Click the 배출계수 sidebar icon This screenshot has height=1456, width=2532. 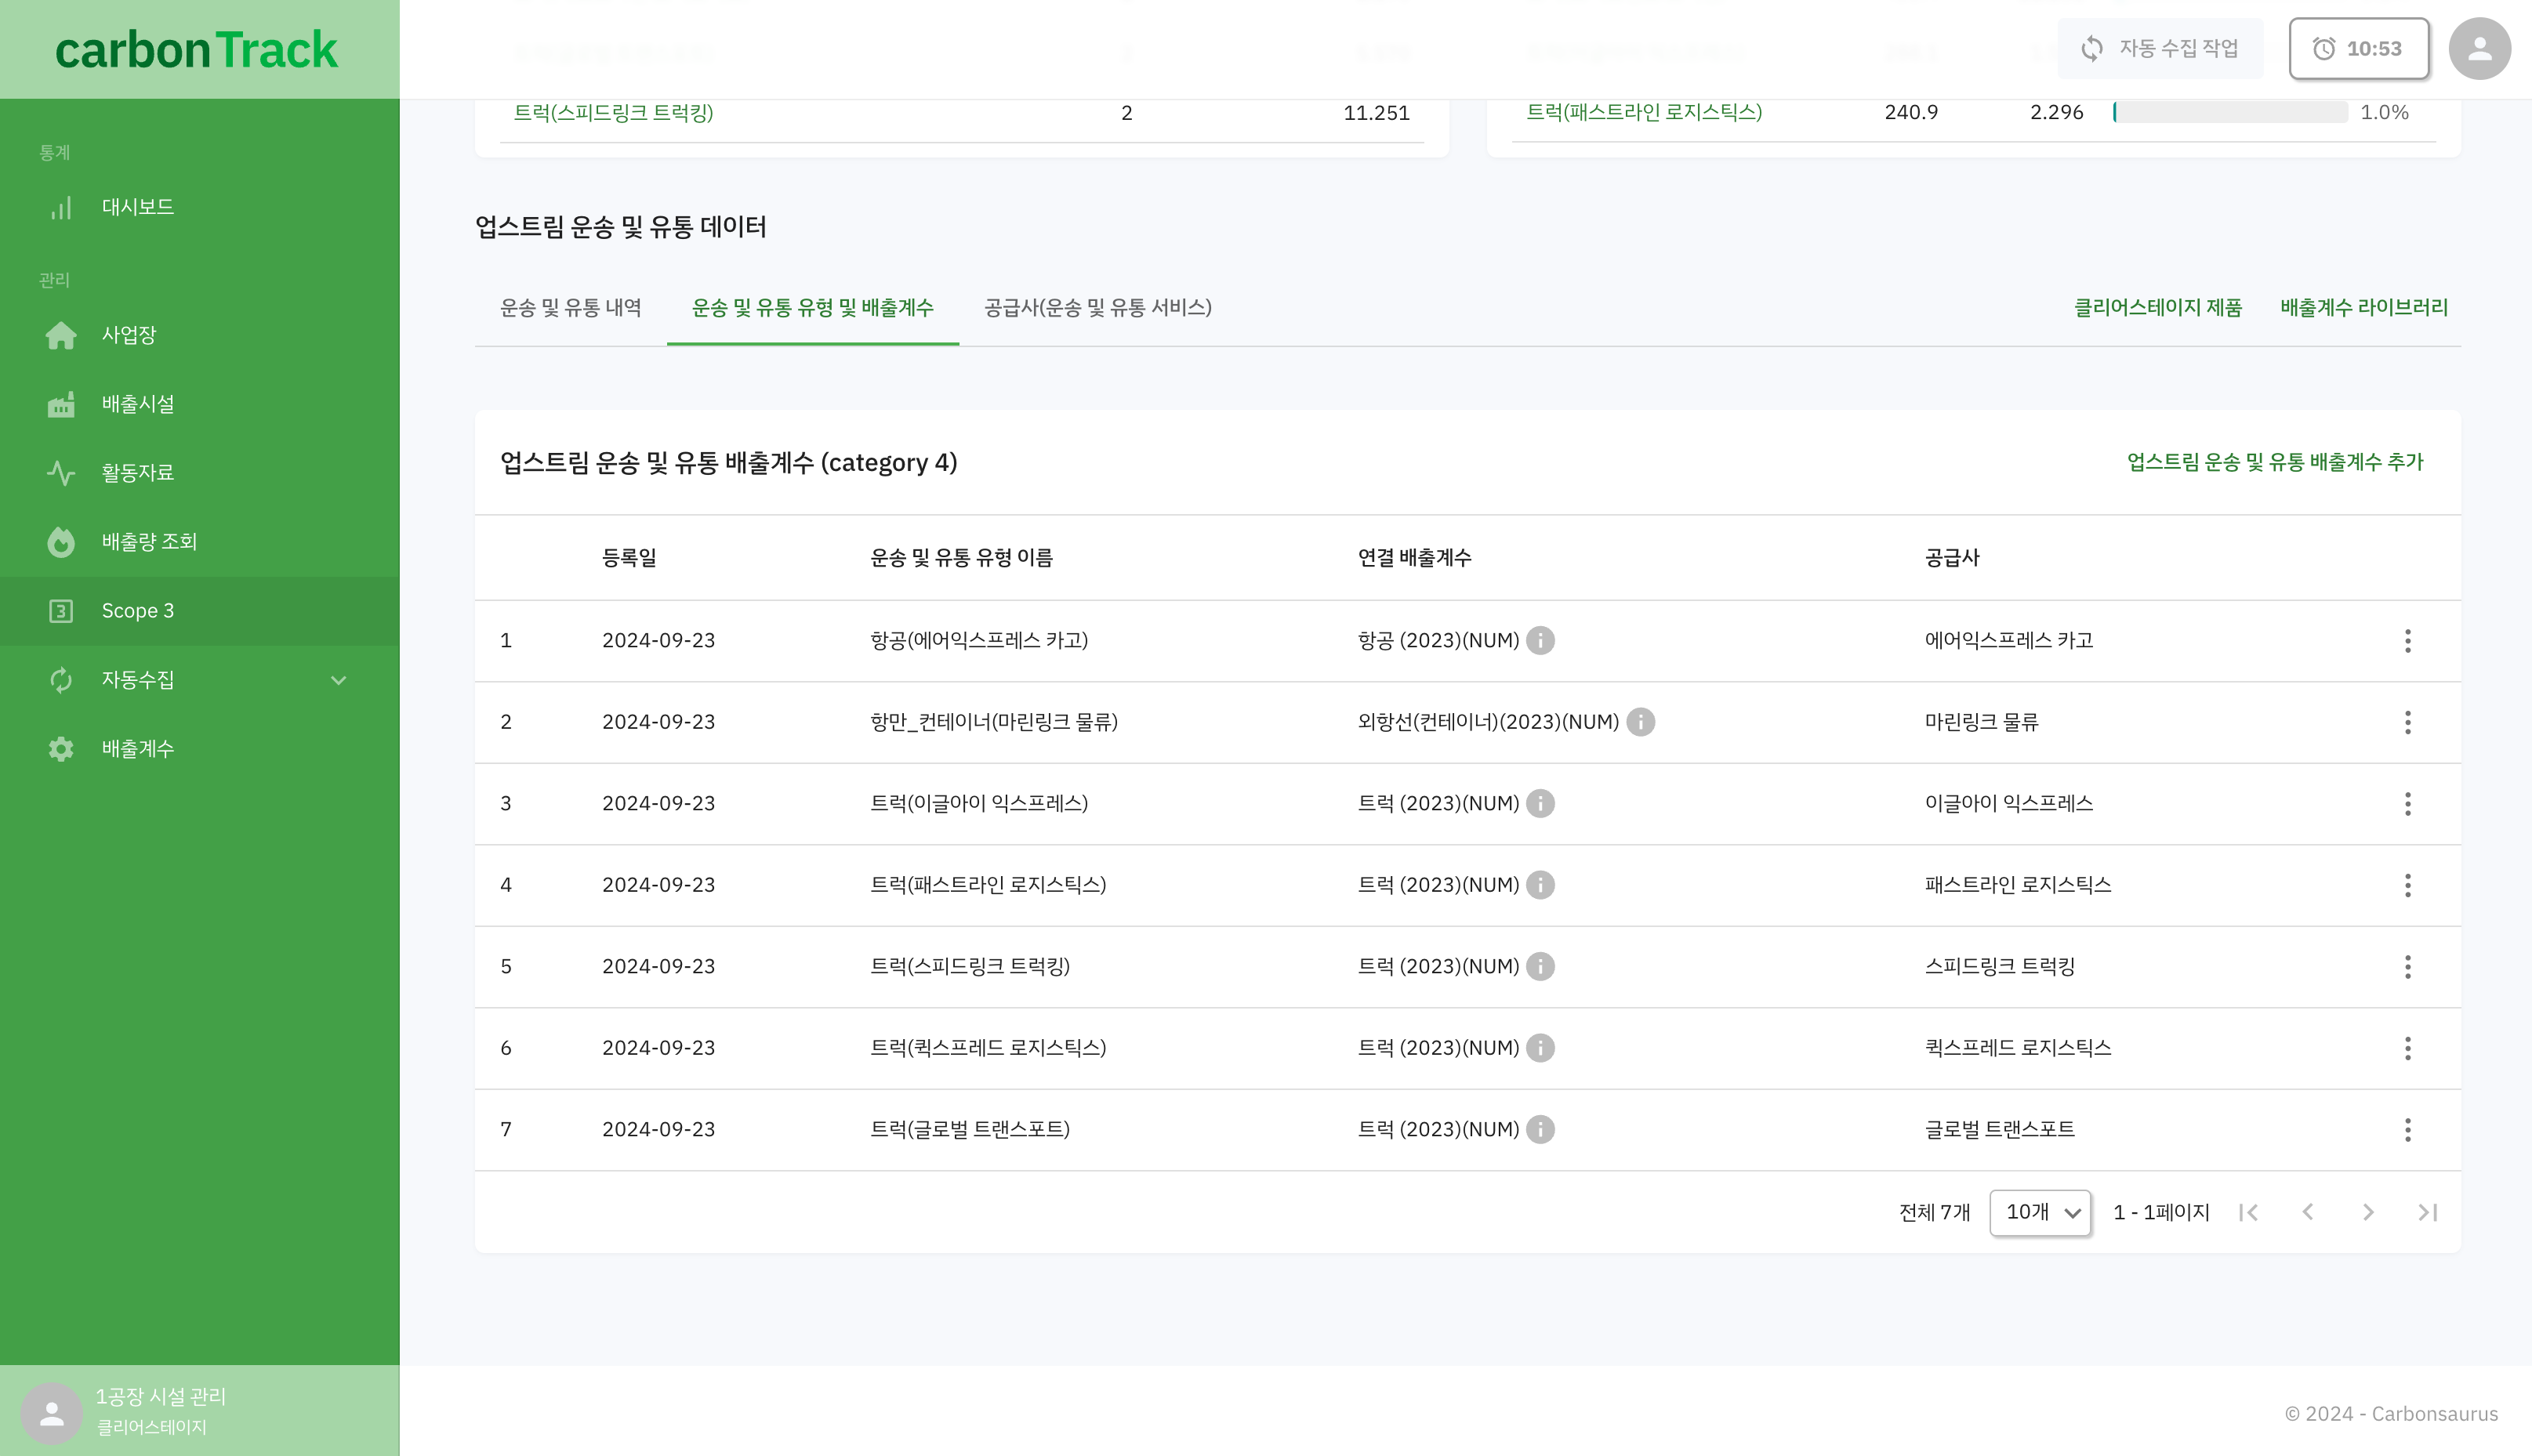[61, 749]
